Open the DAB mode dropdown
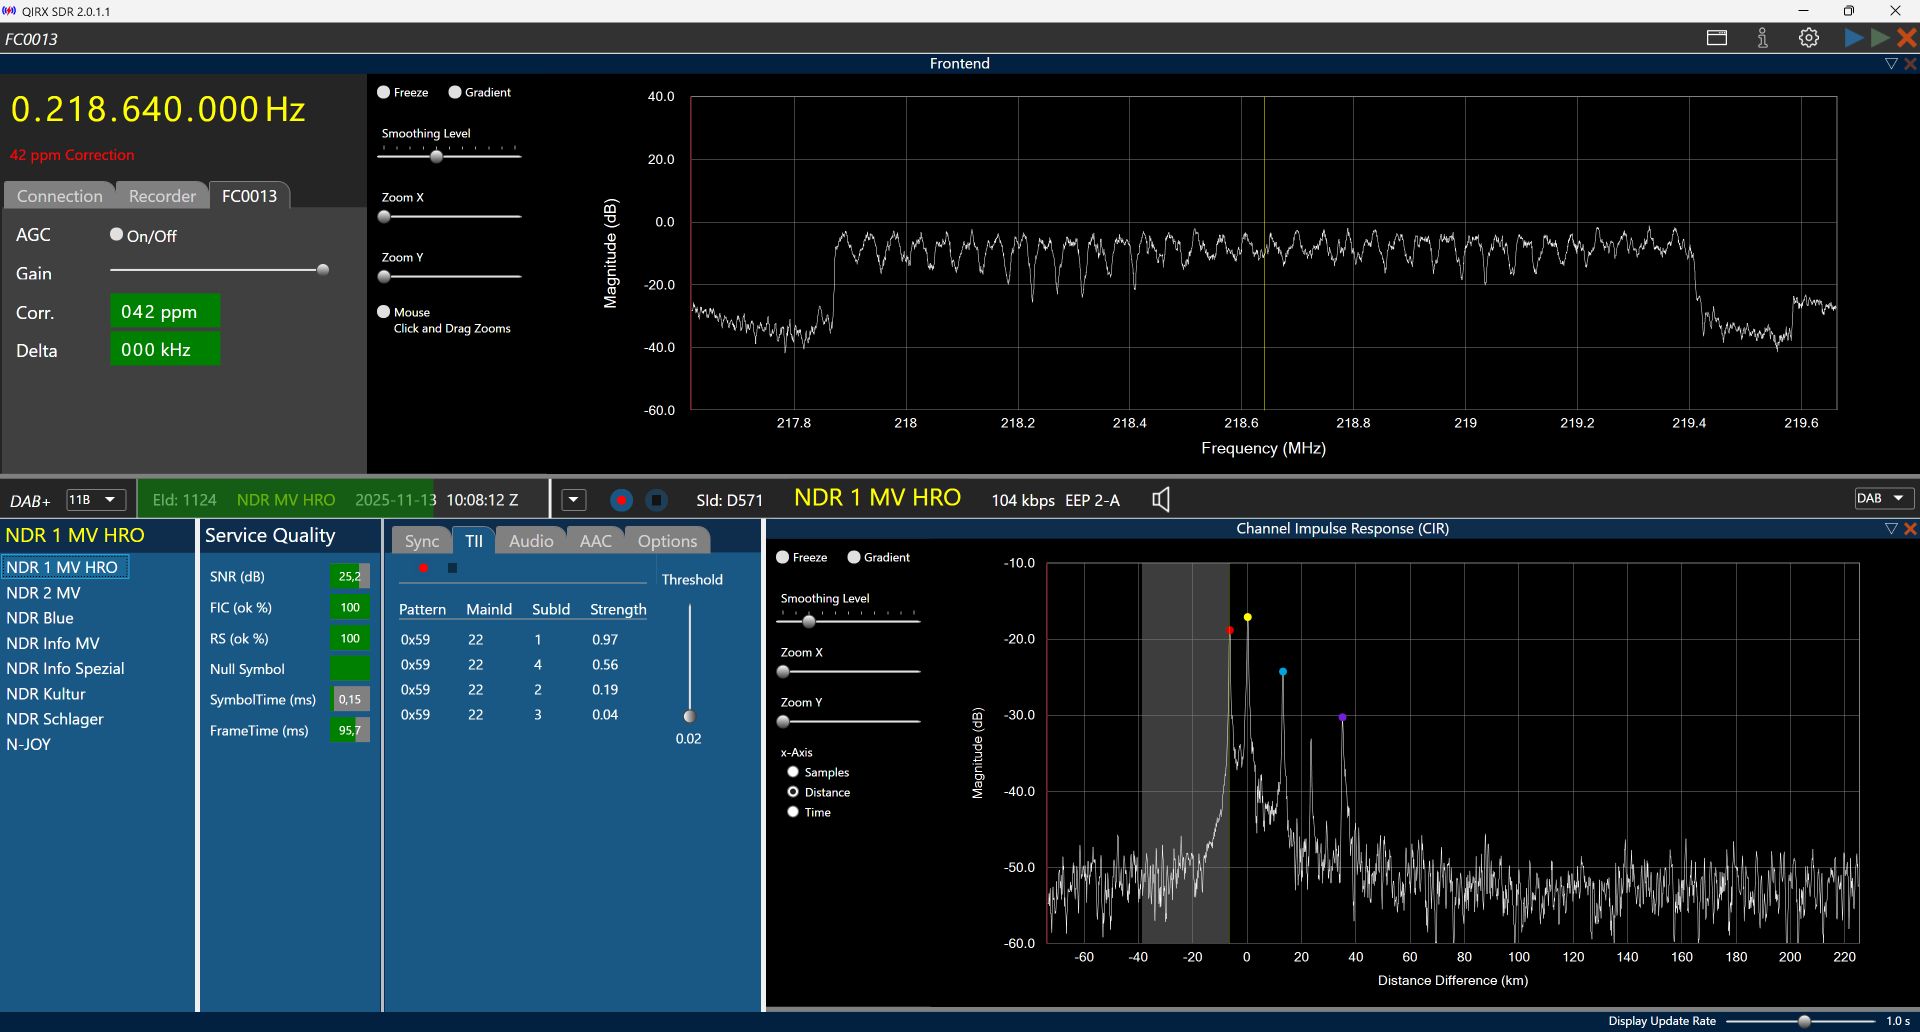 click(x=1883, y=499)
